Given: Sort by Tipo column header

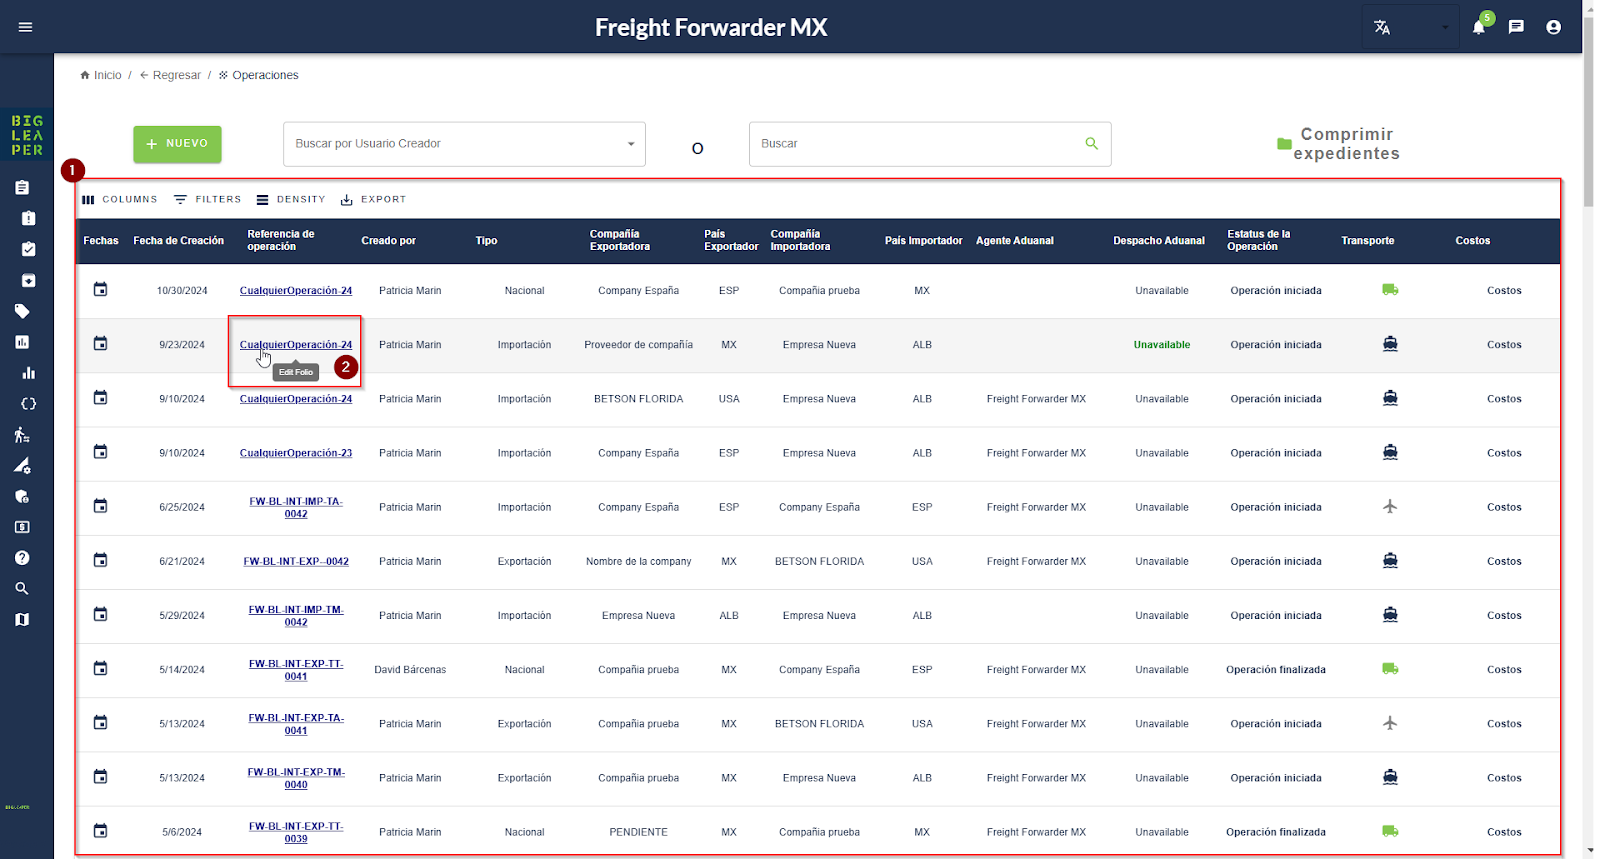Looking at the screenshot, I should point(487,241).
